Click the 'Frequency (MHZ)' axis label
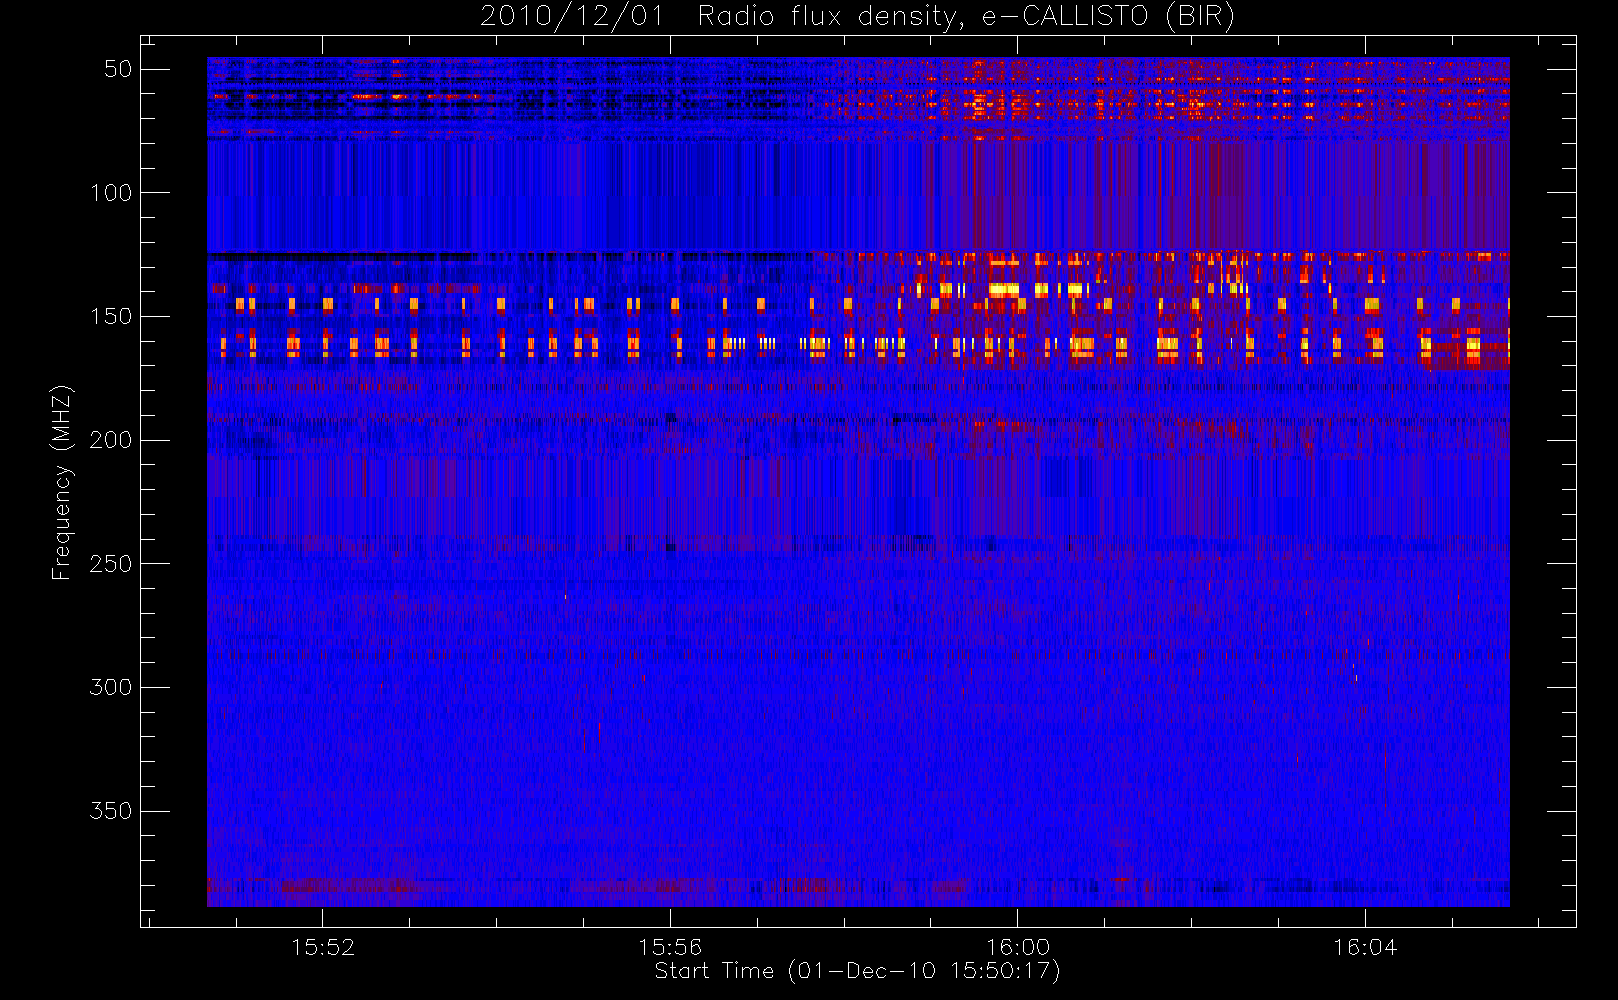 point(62,482)
